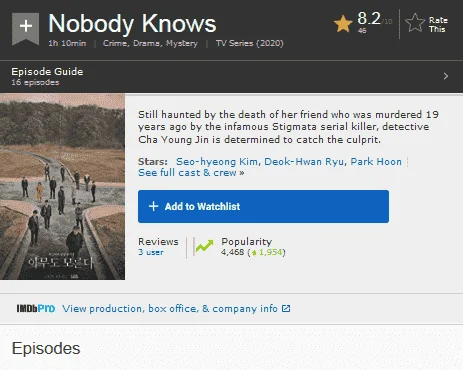Open Seo-hyeong Kim's profile link

tap(217, 162)
